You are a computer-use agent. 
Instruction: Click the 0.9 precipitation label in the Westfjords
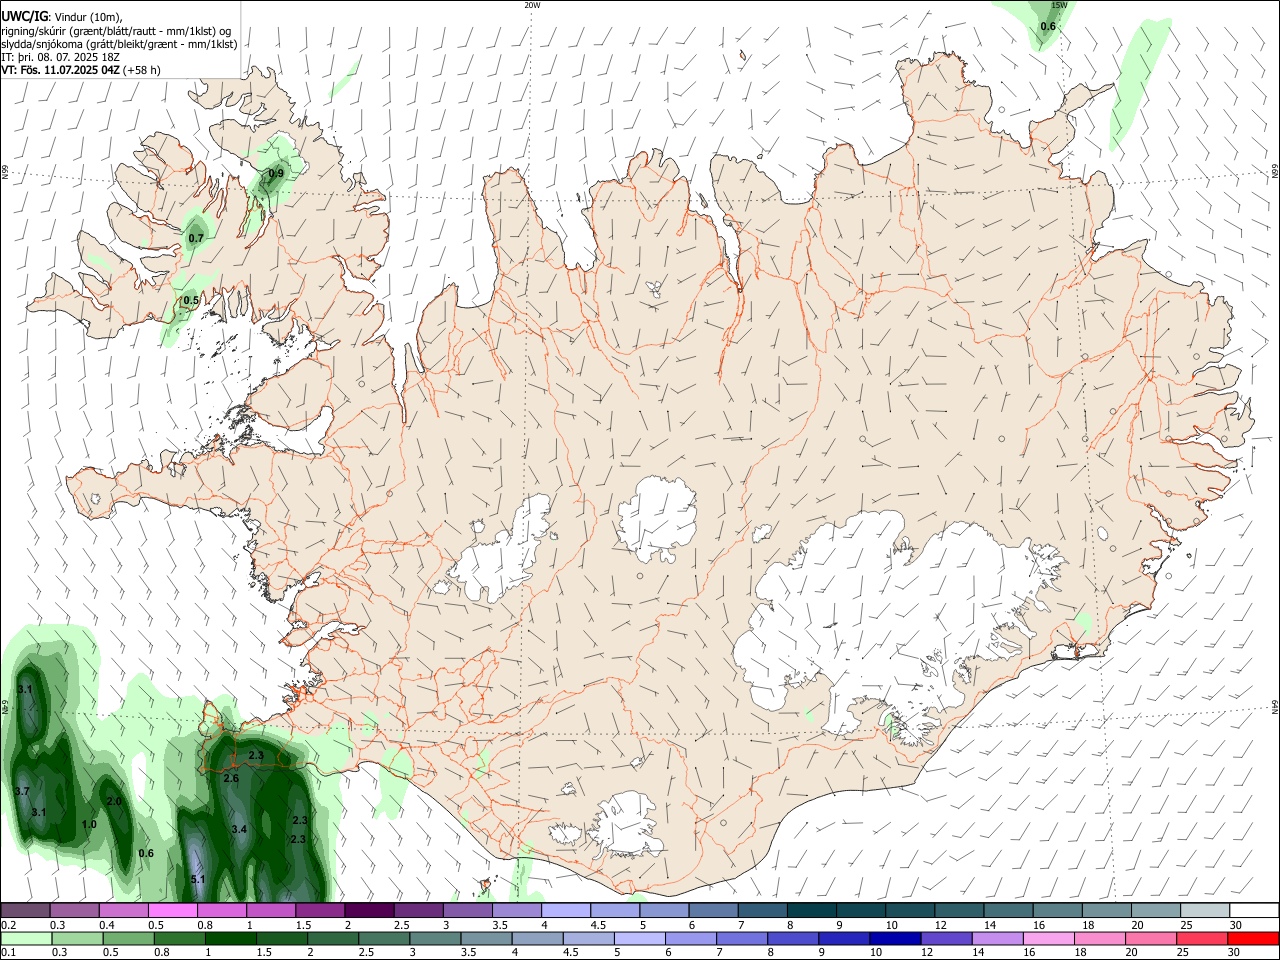(x=276, y=174)
